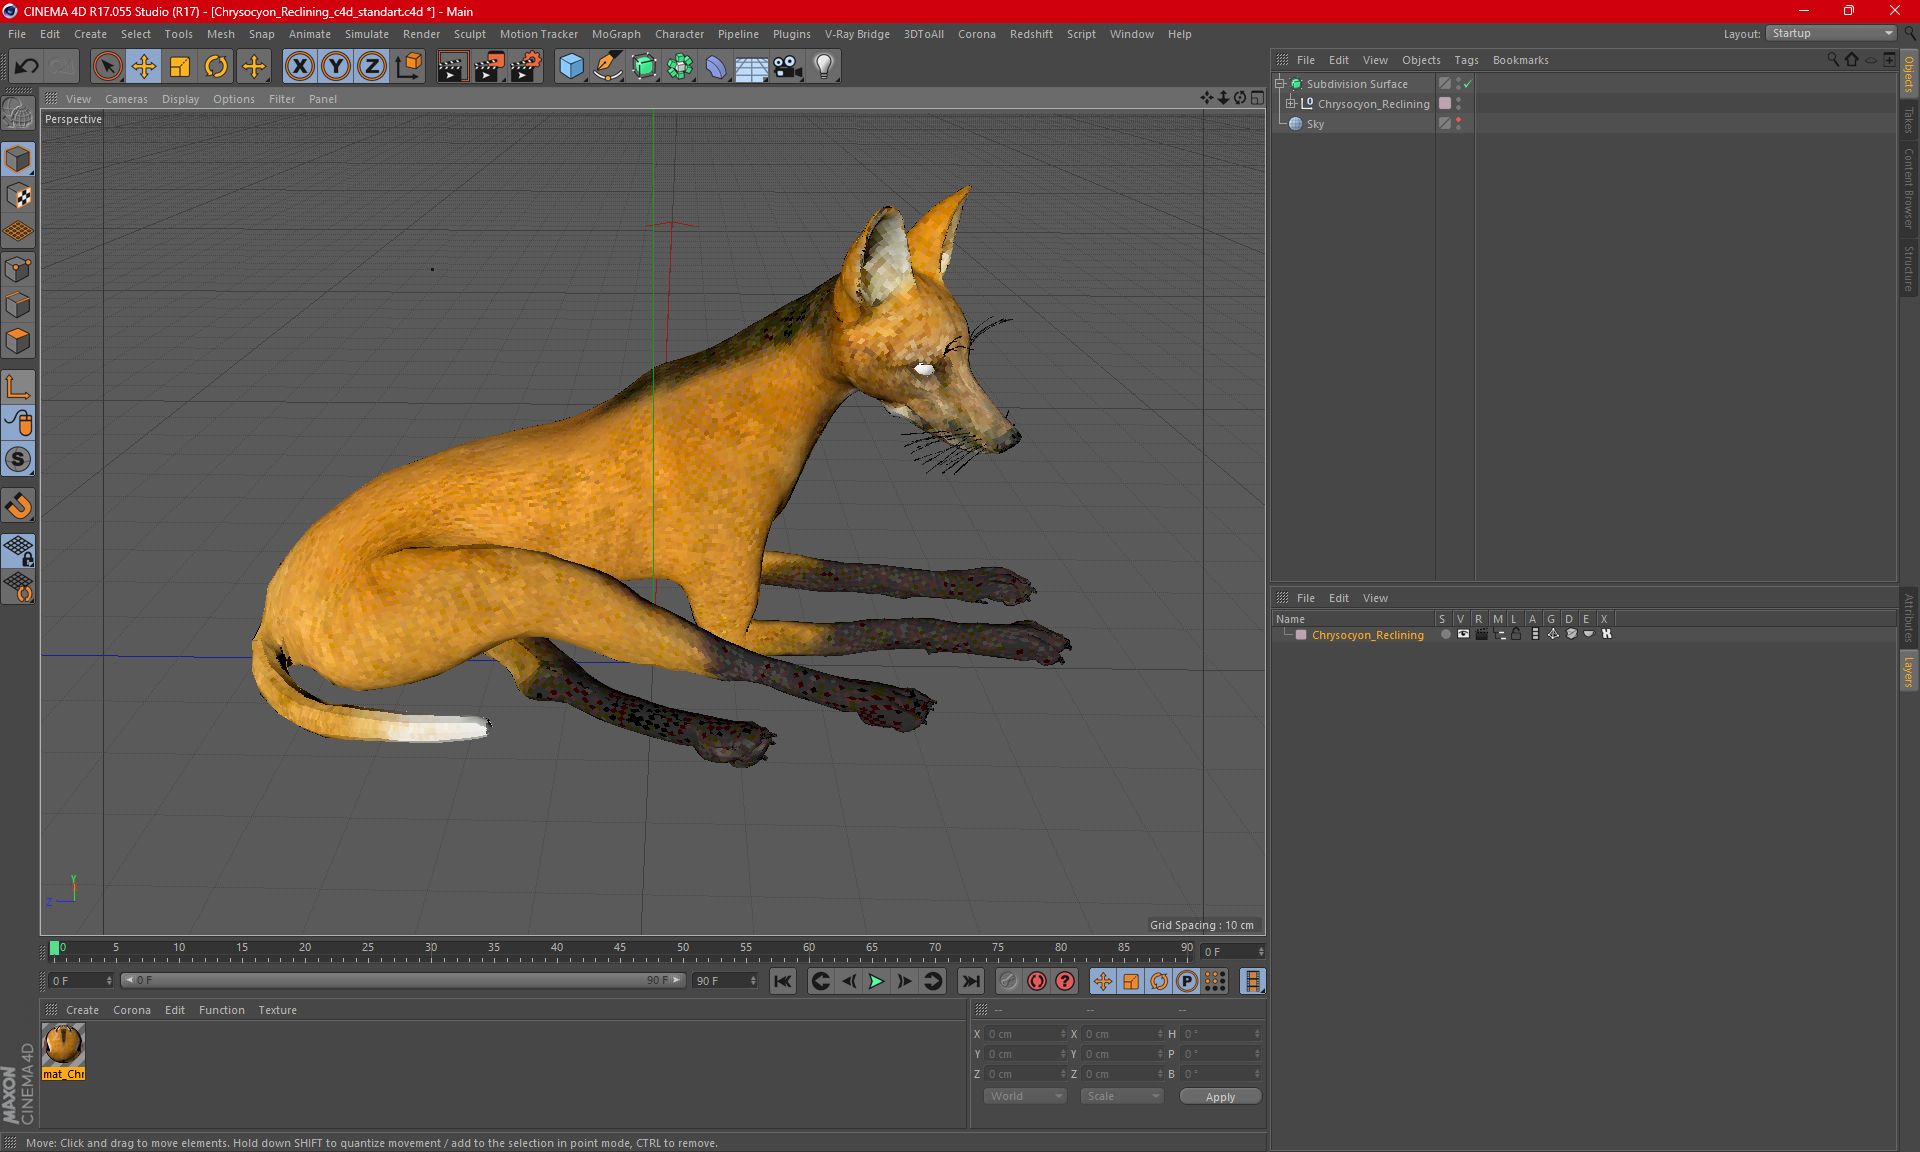Switch to Polygons mode in the left sidebar
The image size is (1920, 1152).
[19, 342]
